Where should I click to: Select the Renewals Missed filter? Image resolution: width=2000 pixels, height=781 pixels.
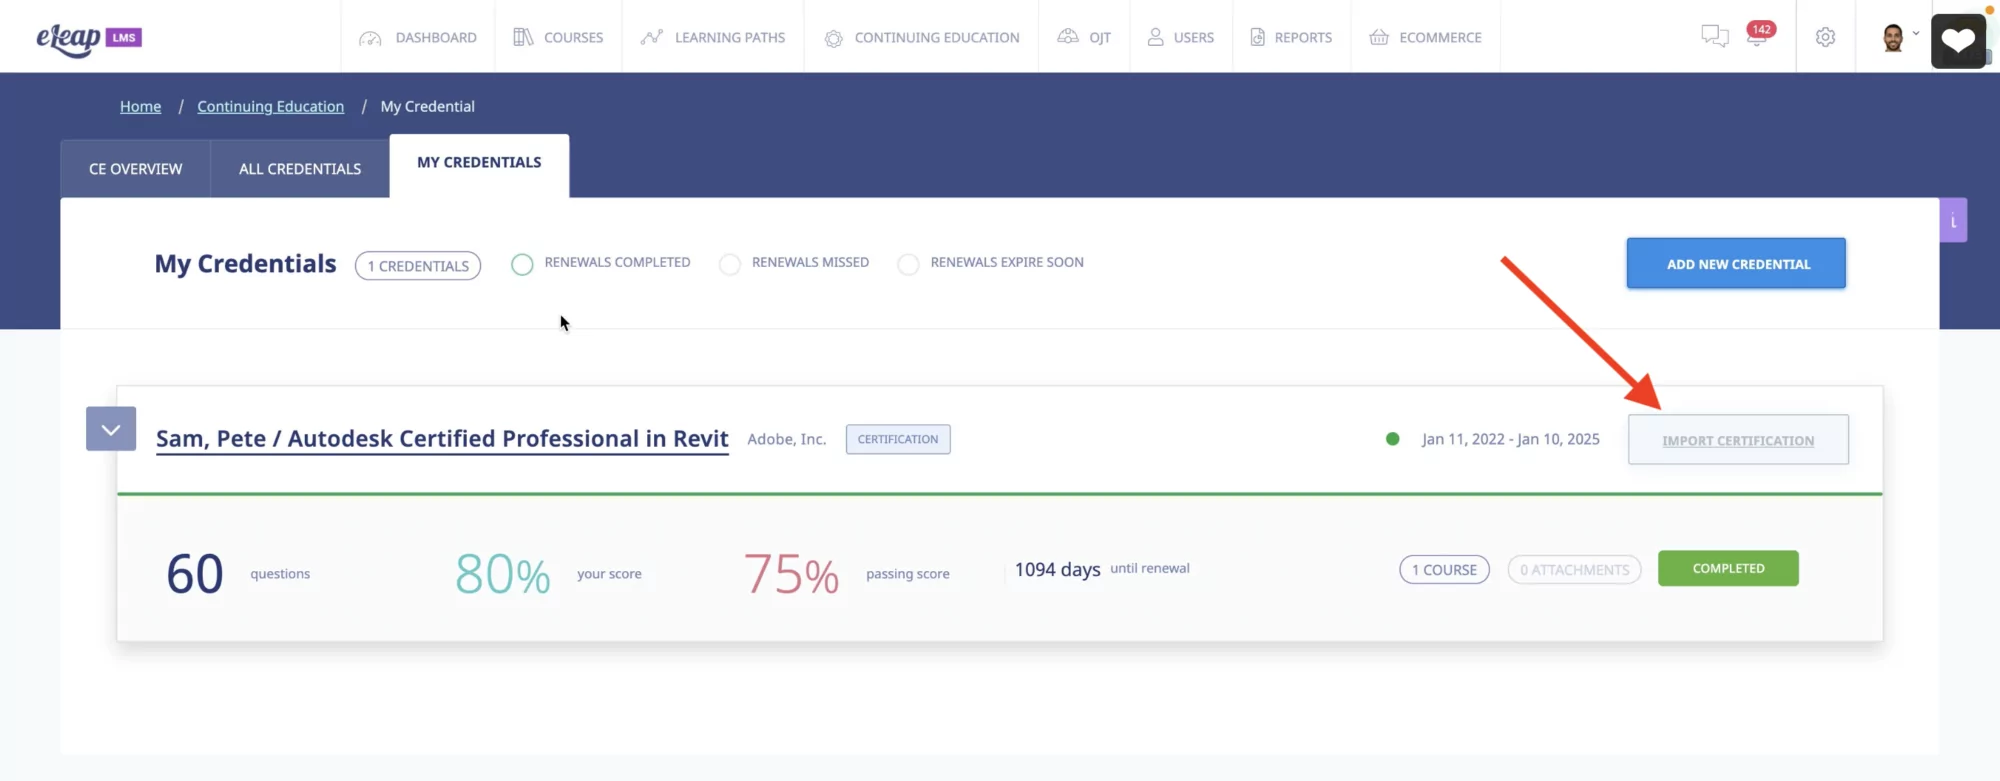pos(730,264)
